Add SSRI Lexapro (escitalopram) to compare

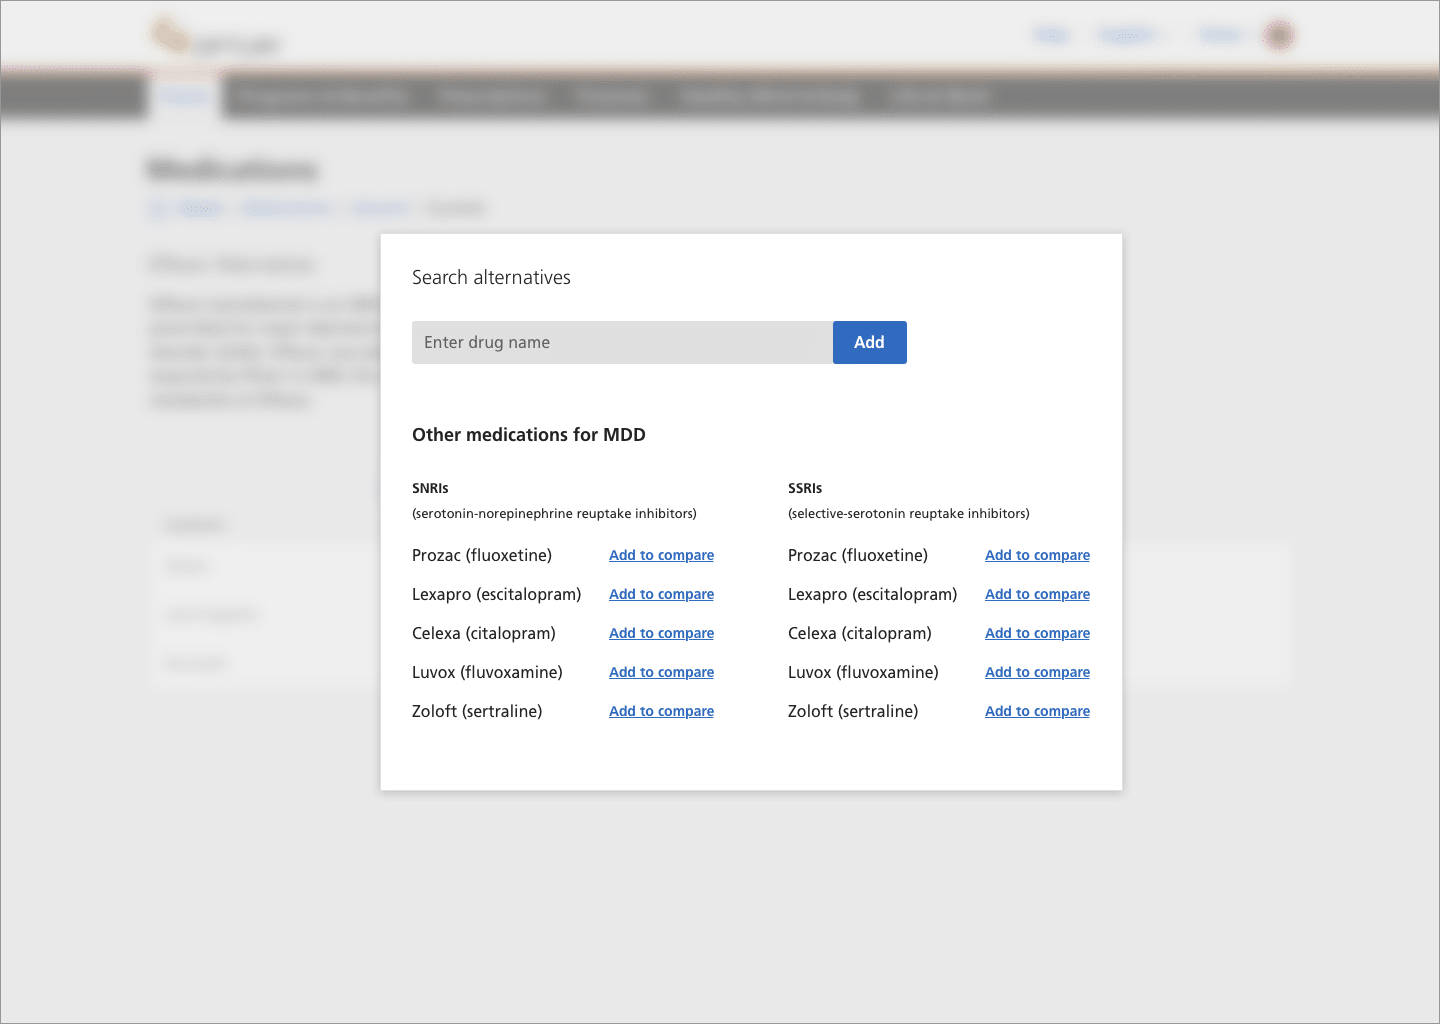tap(1037, 594)
